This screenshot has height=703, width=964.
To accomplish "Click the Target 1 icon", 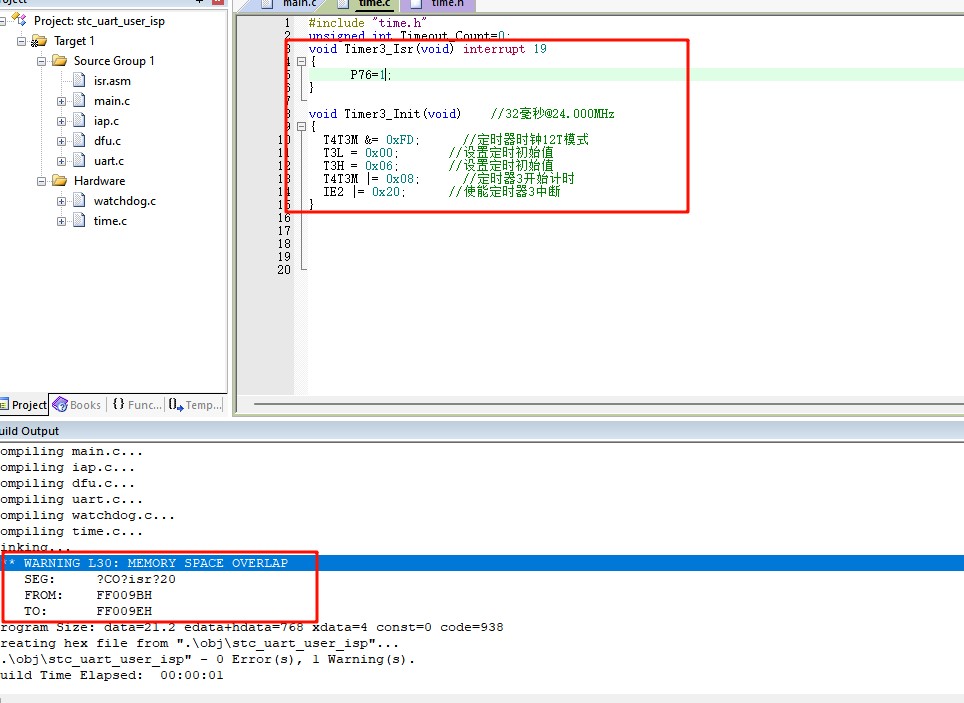I will pyautogui.click(x=39, y=41).
